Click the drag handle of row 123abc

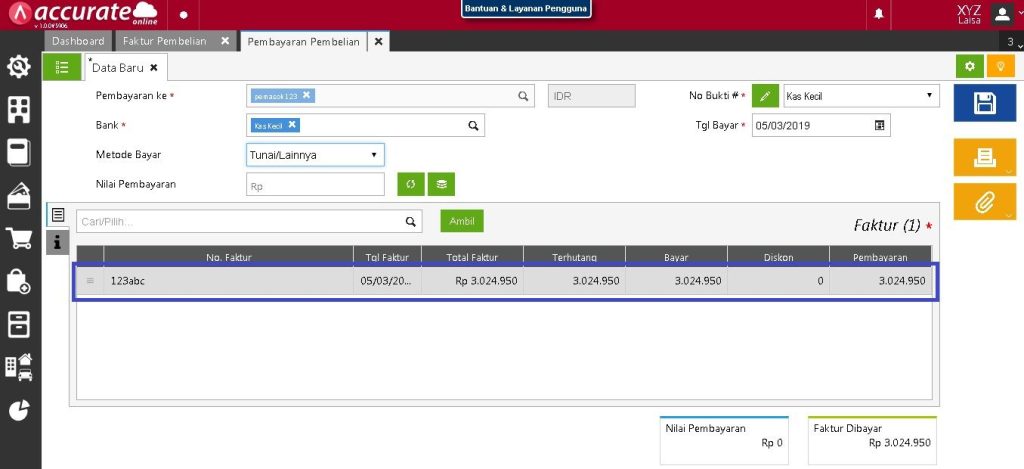(90, 281)
